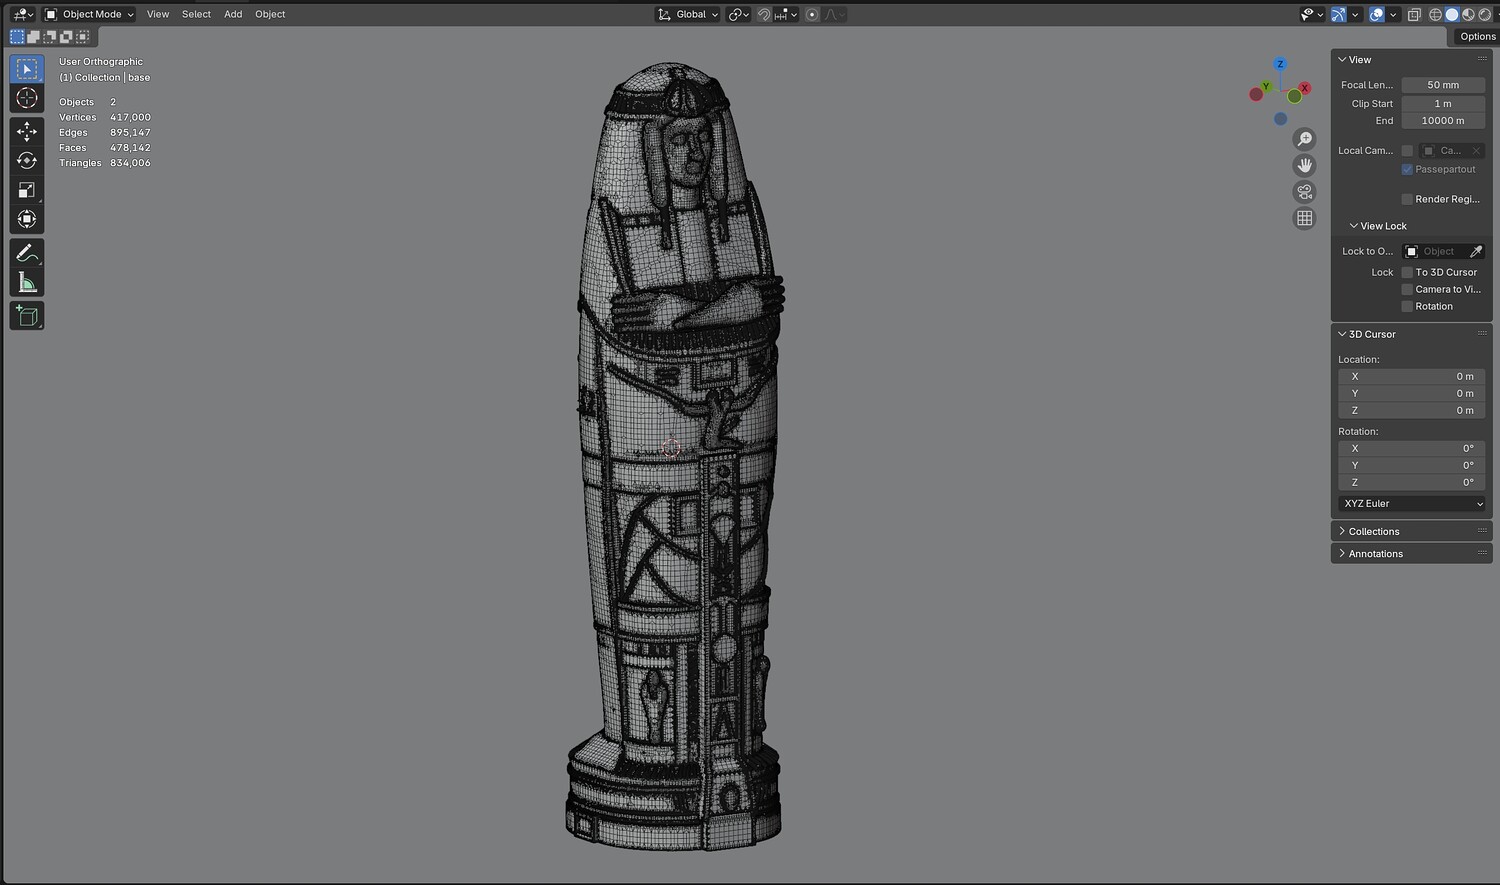Enable Lock Camera to View checkbox

[1407, 289]
